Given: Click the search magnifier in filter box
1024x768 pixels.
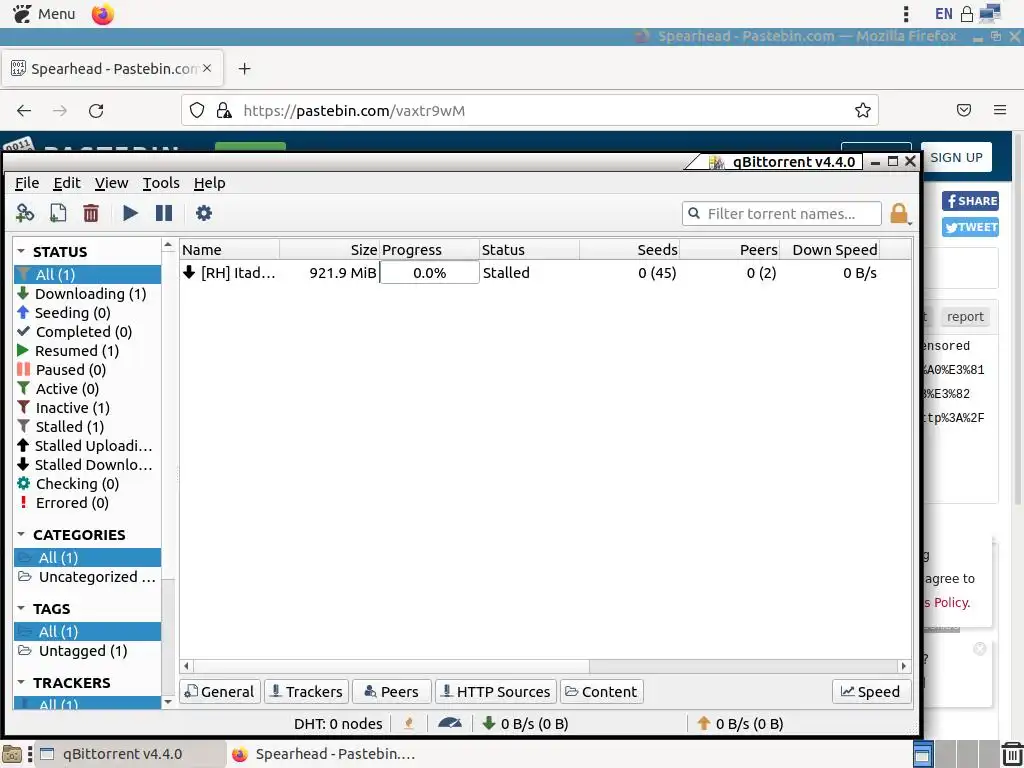Looking at the screenshot, I should click(x=695, y=214).
